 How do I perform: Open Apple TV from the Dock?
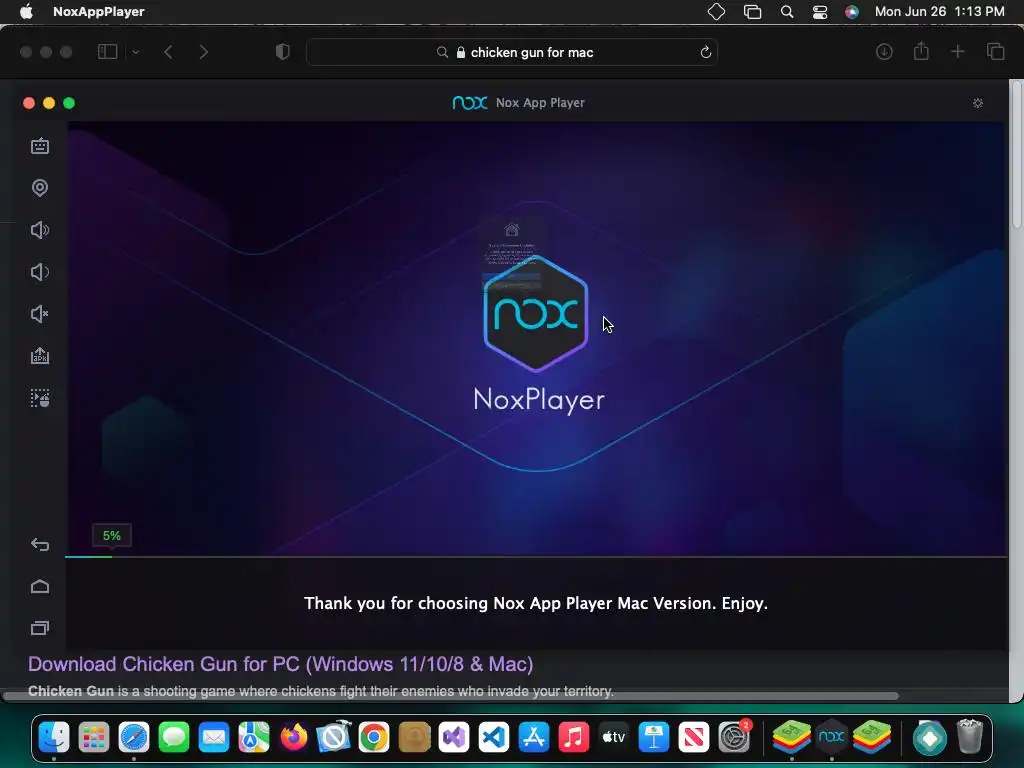pos(614,738)
